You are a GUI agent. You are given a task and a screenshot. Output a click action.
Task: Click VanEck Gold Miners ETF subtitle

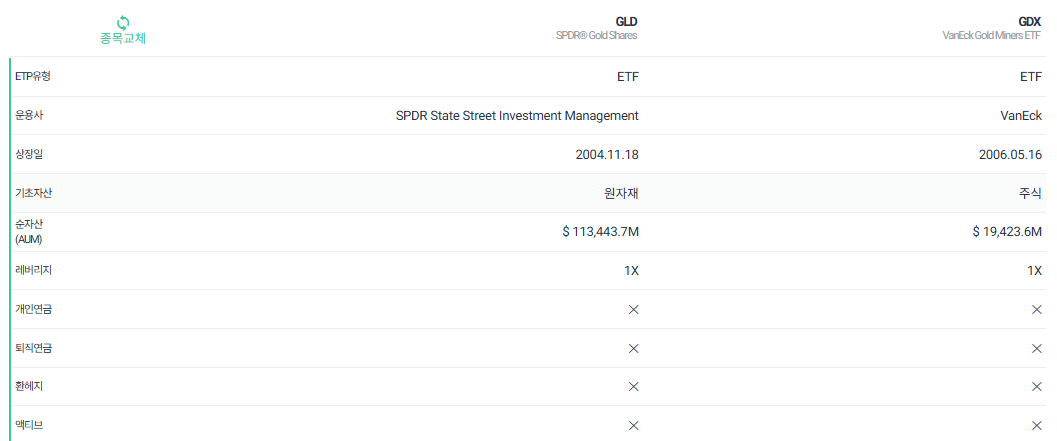[x=992, y=36]
